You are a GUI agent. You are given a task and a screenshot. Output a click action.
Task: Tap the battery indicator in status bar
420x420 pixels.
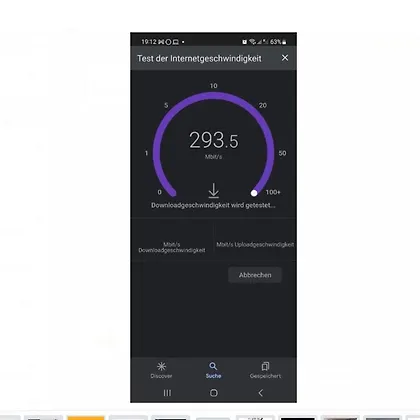[x=284, y=42]
